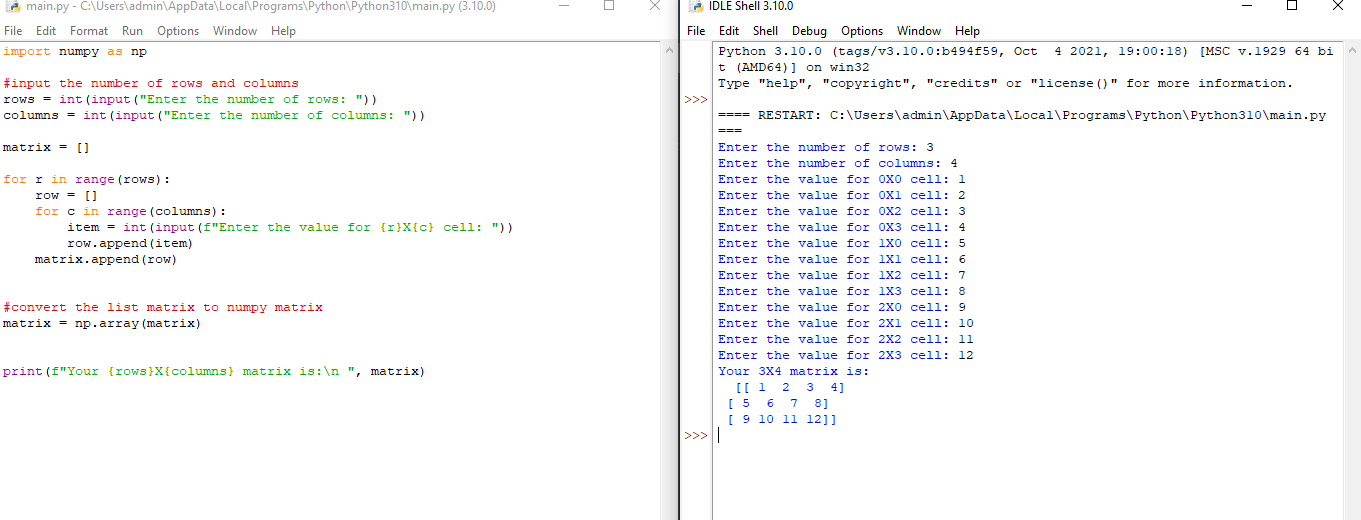1361x520 pixels.
Task: Close the main.py editor window
Action: (655, 7)
